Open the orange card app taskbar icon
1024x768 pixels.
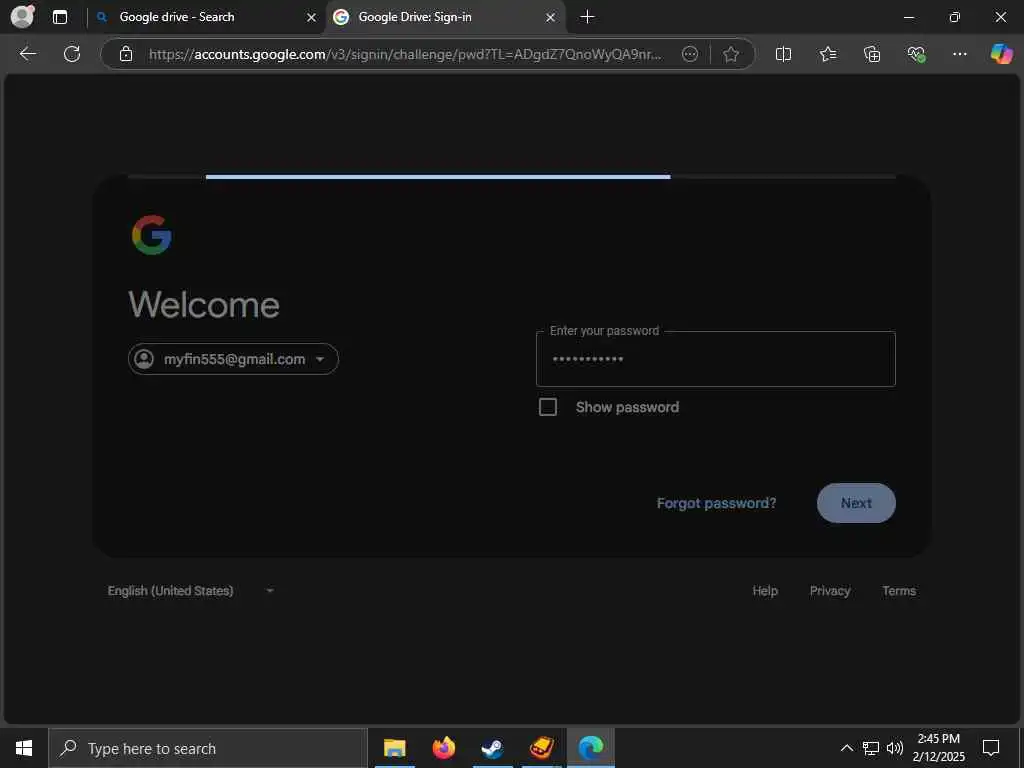pos(541,748)
